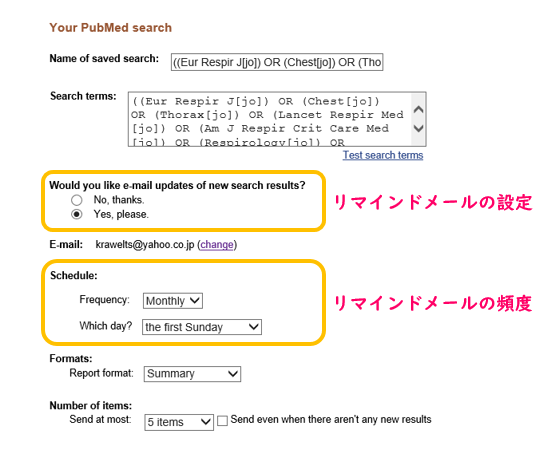Screen dimensions: 554x450
Task: Click the "No, thanks." label text
Action: click(119, 200)
